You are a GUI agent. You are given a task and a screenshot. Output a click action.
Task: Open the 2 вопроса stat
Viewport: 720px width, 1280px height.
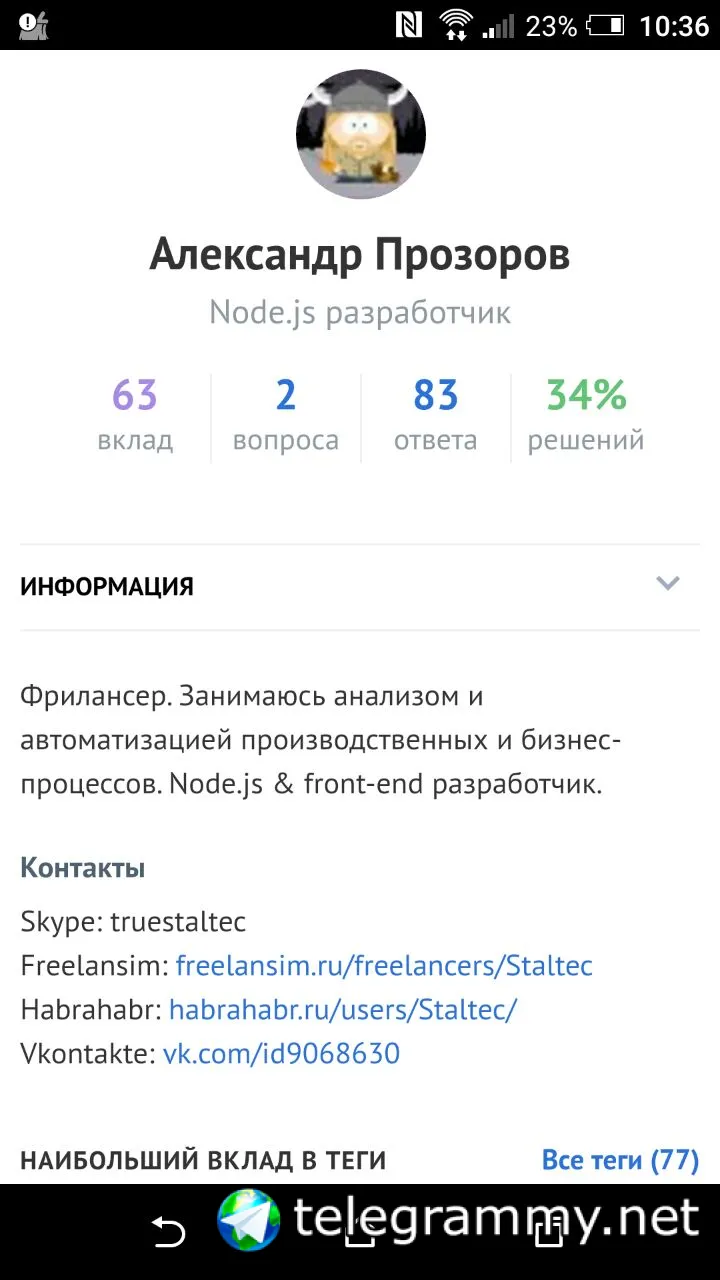point(286,415)
